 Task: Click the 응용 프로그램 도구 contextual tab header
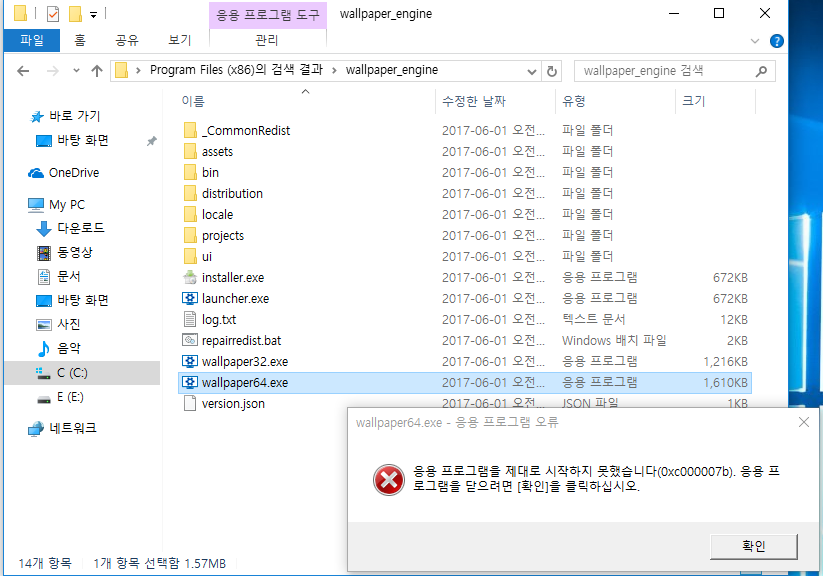pyautogui.click(x=268, y=15)
